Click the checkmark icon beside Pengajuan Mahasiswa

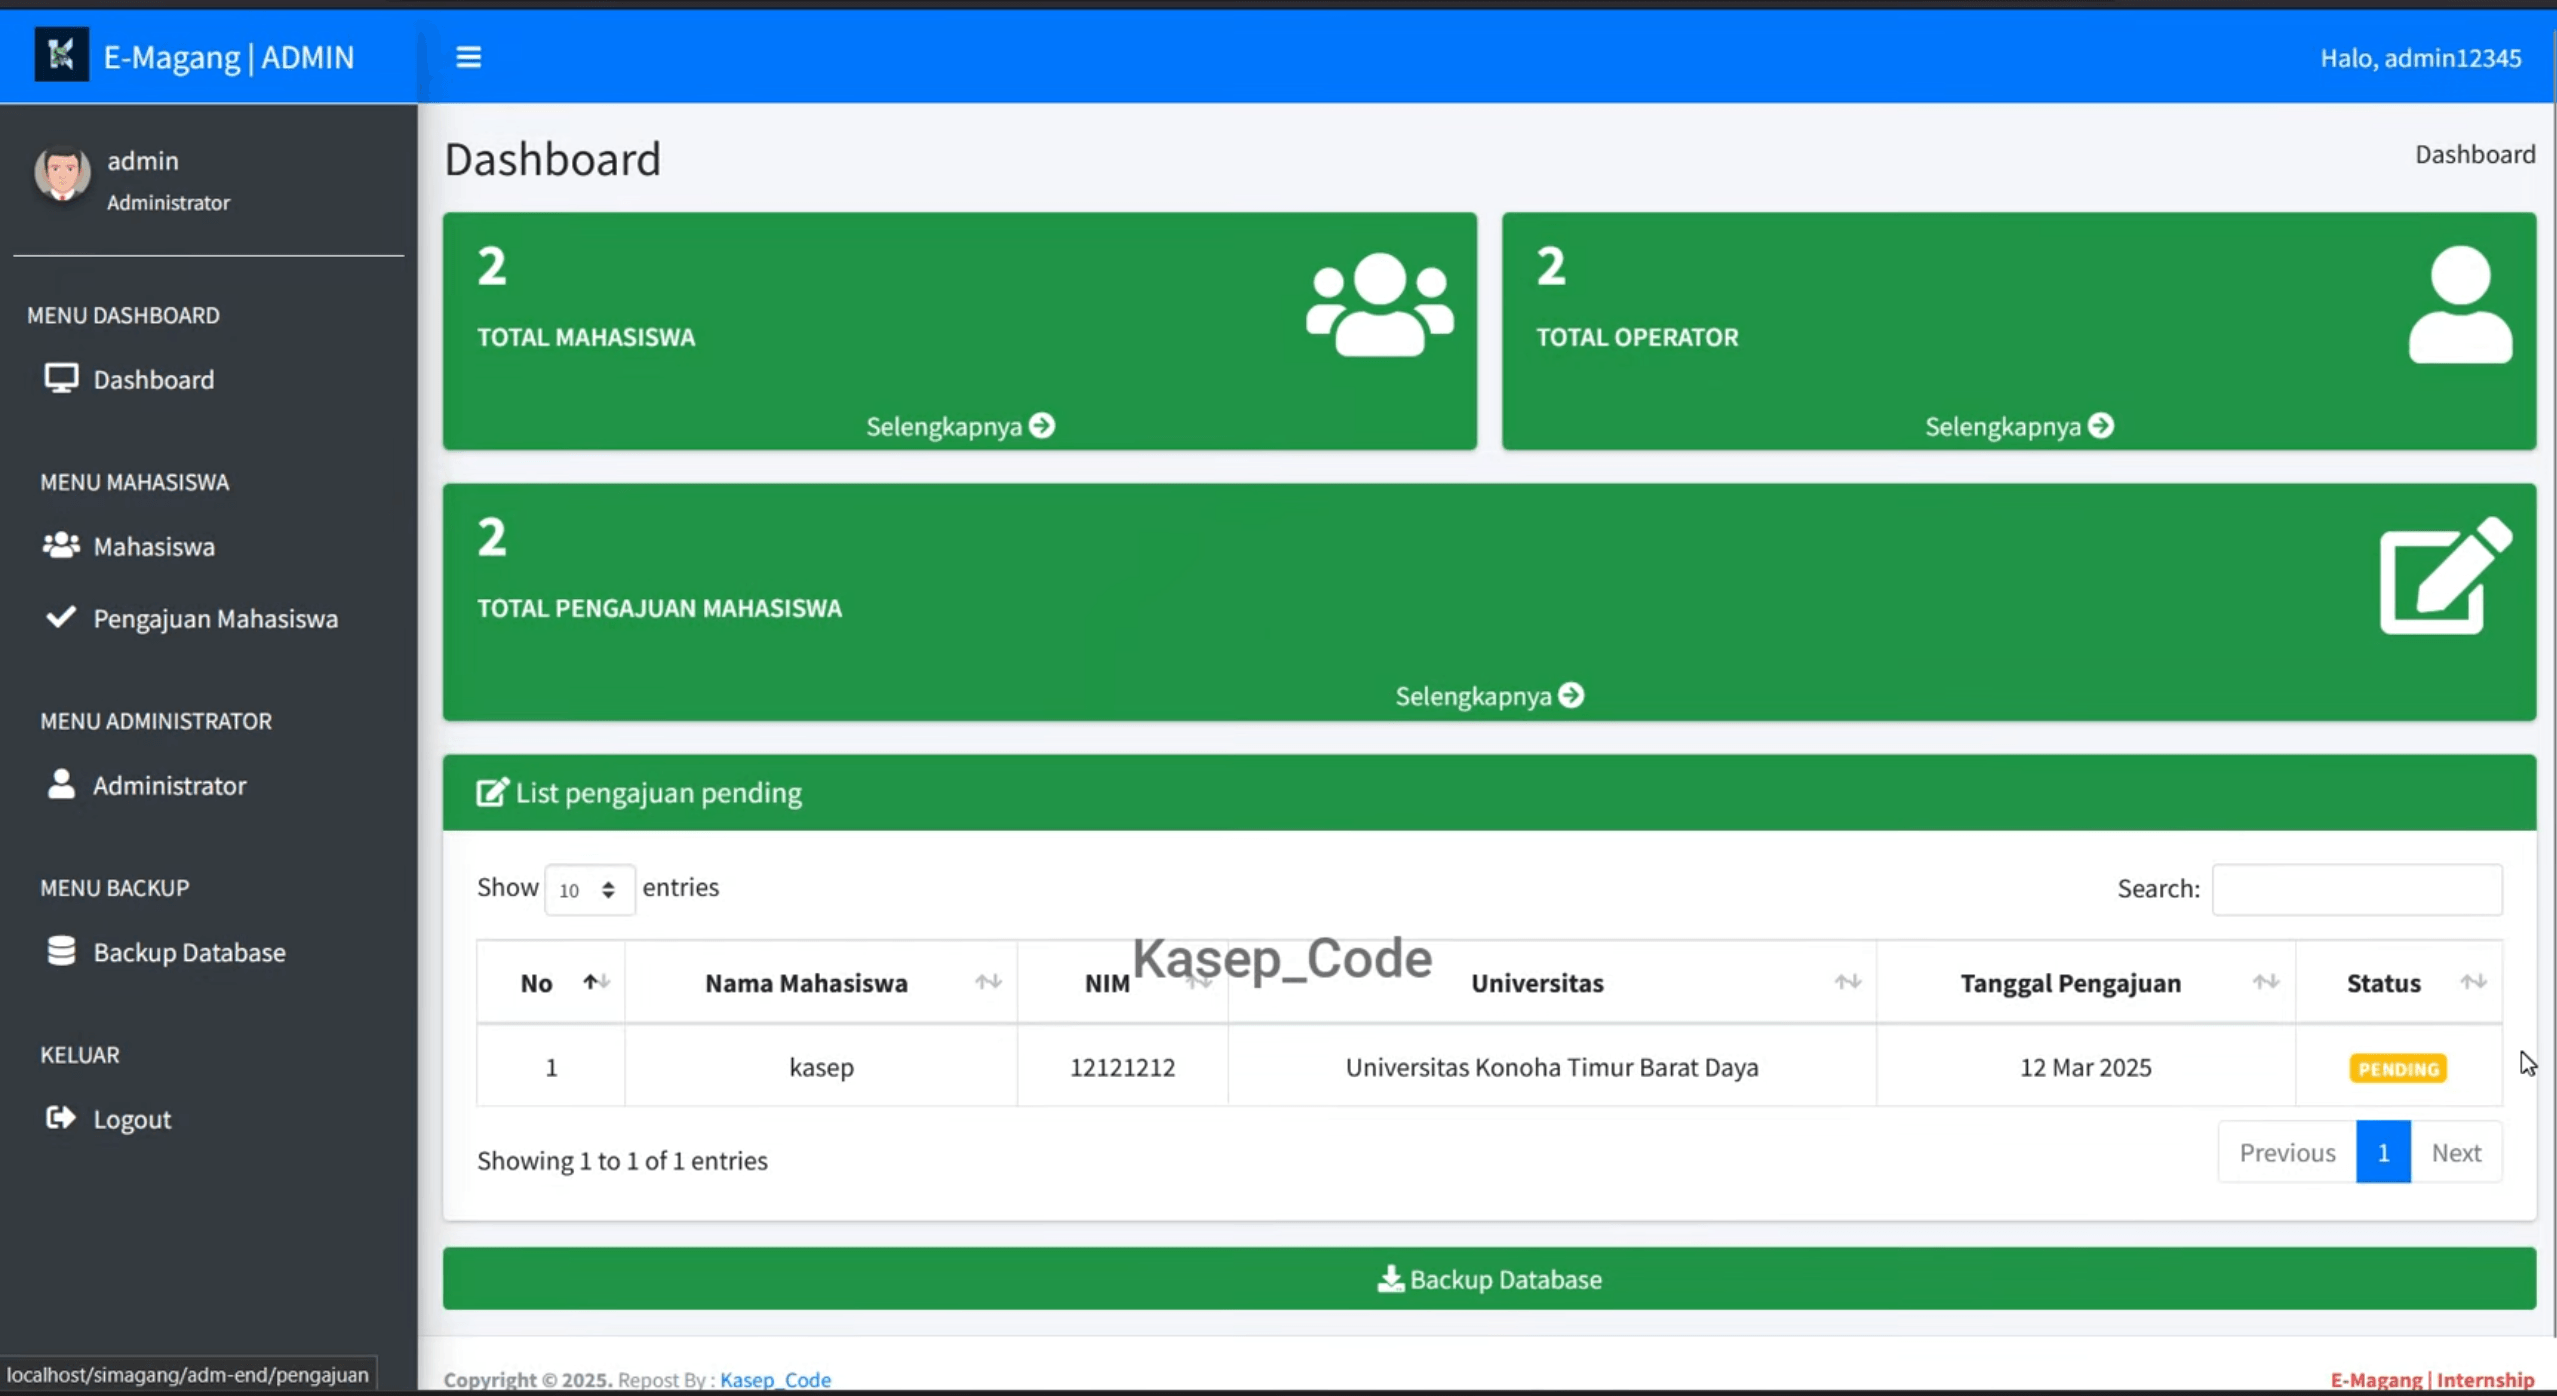[x=61, y=617]
